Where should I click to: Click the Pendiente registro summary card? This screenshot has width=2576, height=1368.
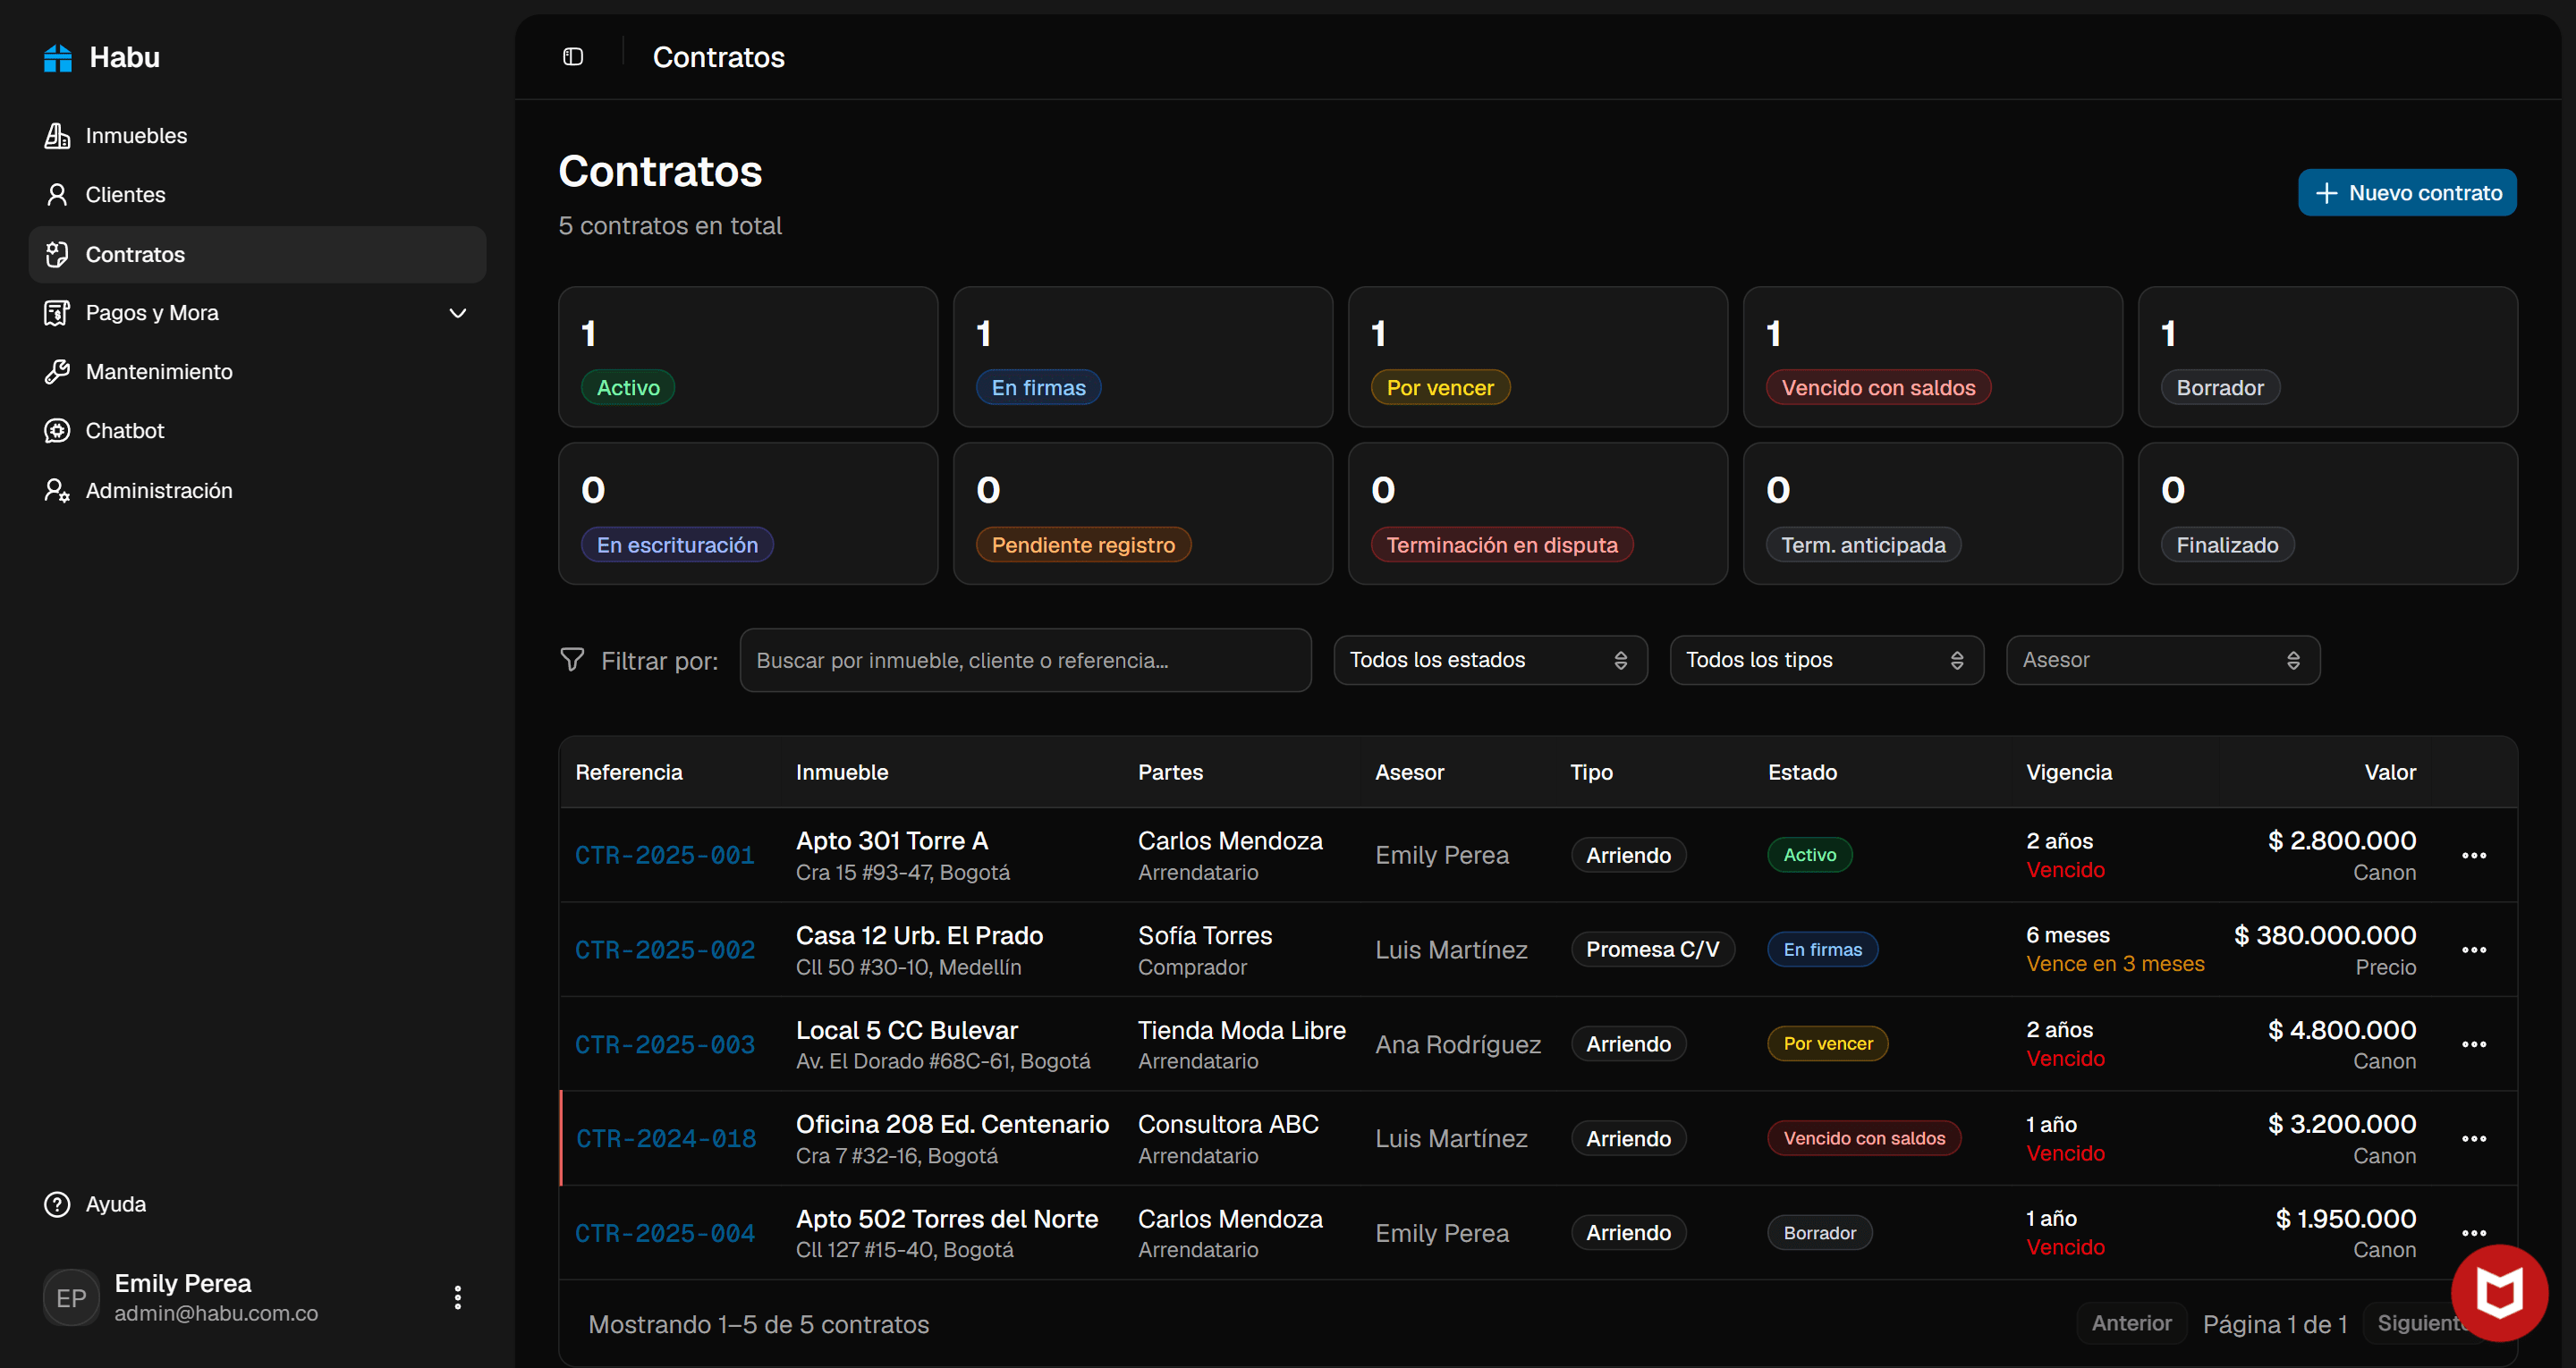coord(1143,514)
